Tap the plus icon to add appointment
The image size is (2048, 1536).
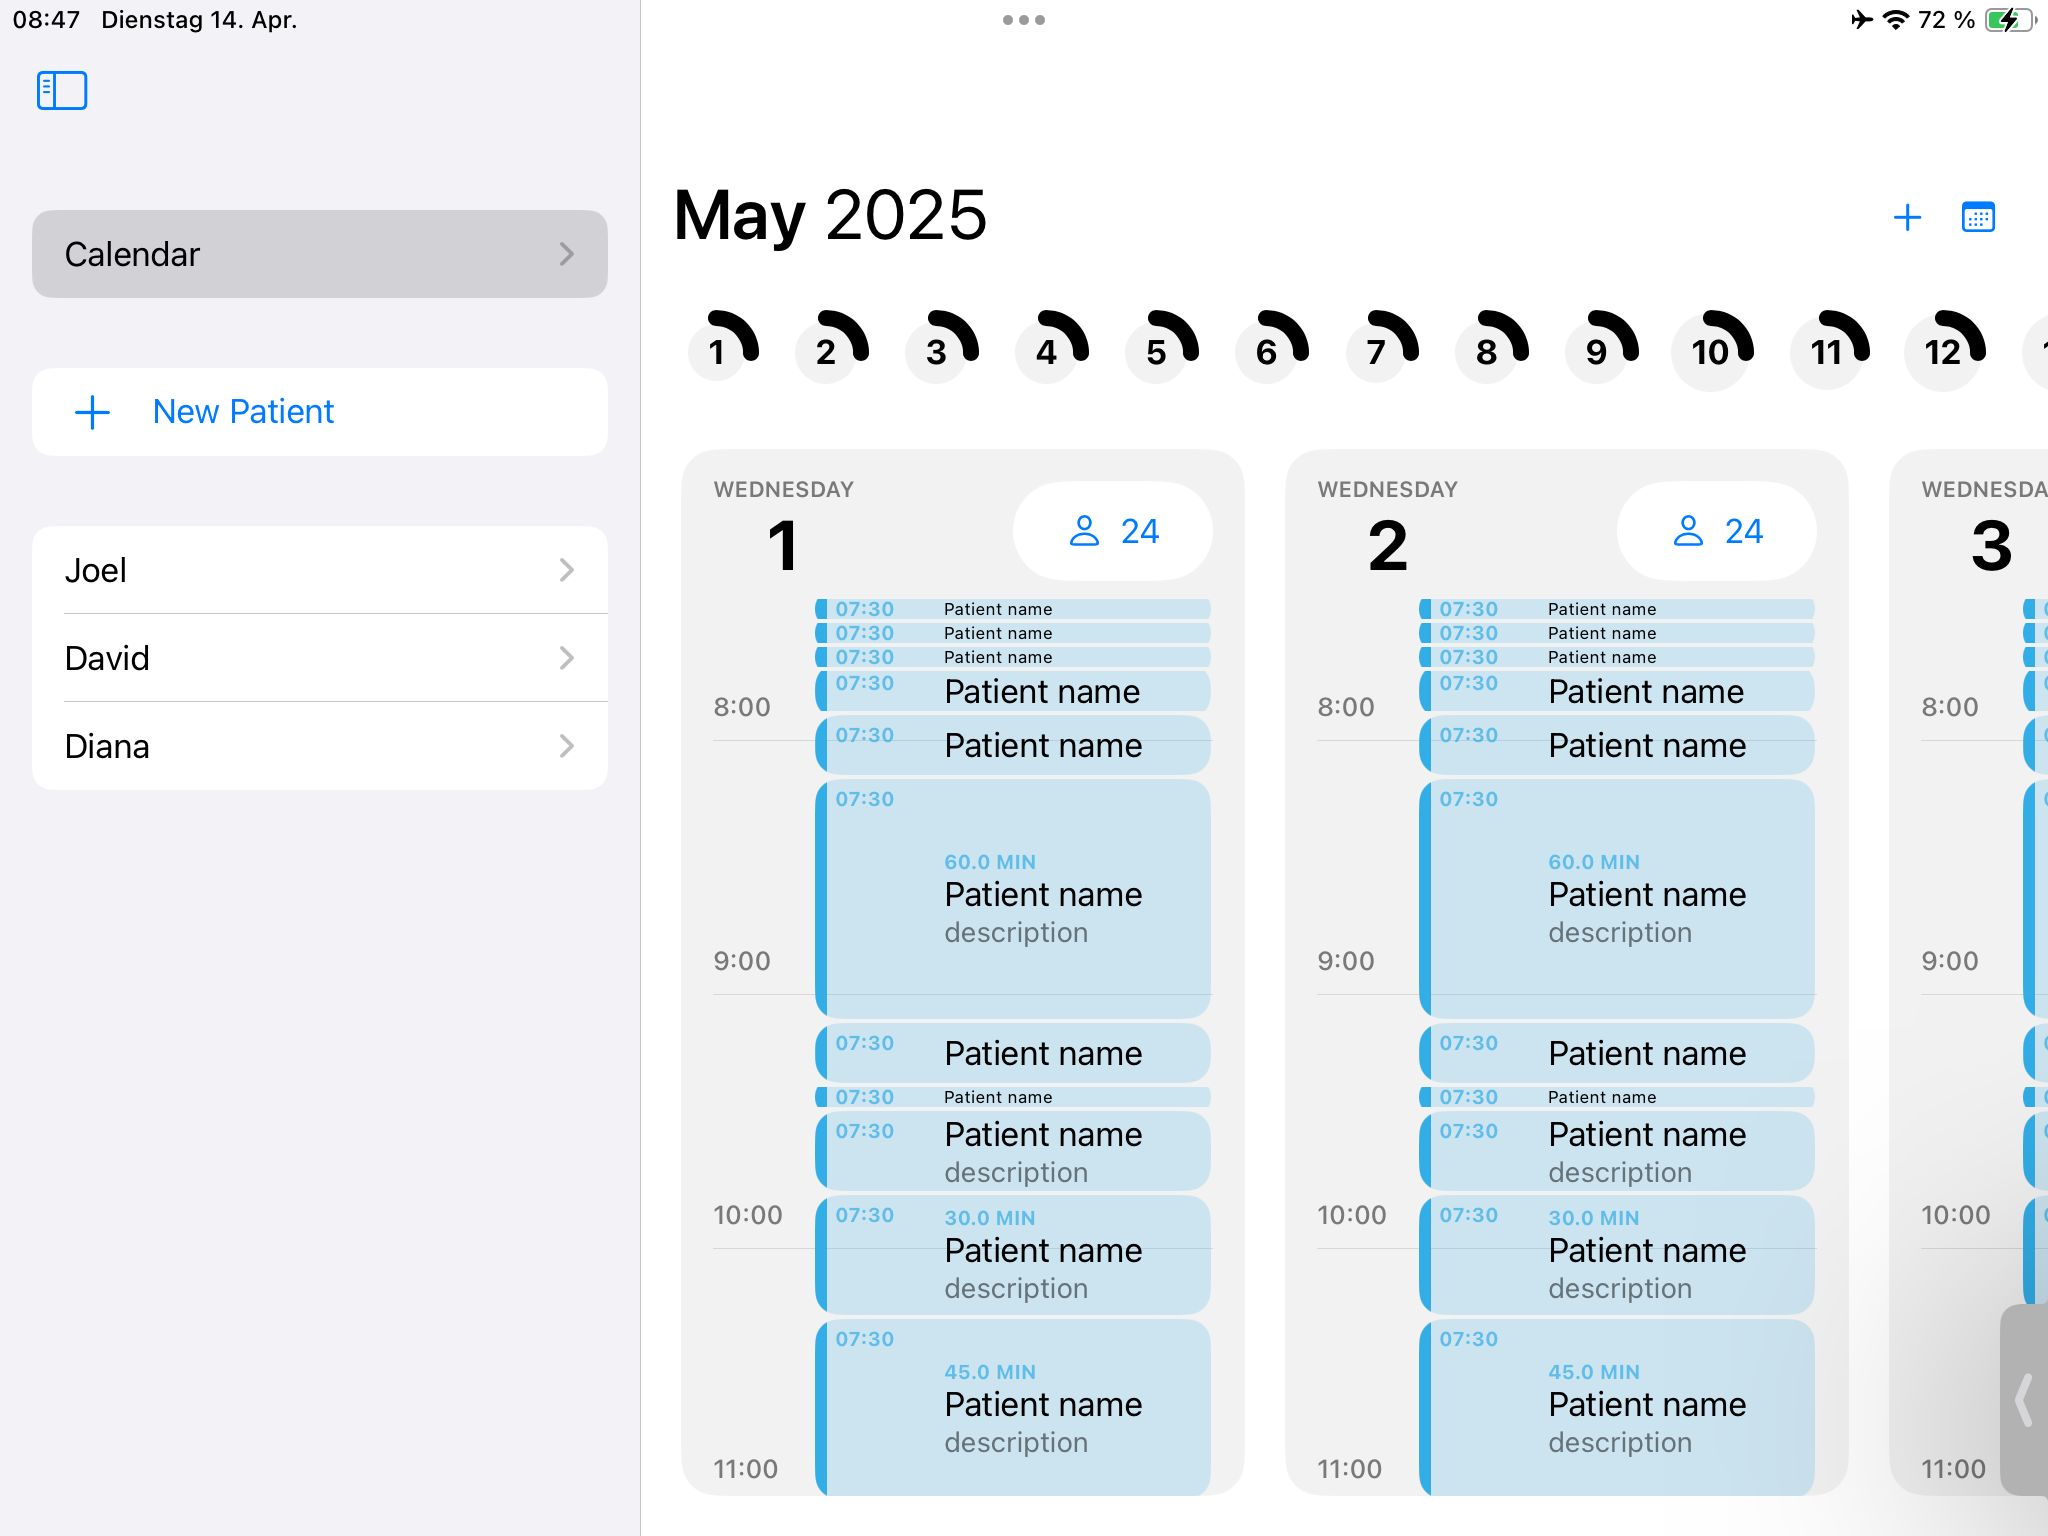pos(1907,217)
